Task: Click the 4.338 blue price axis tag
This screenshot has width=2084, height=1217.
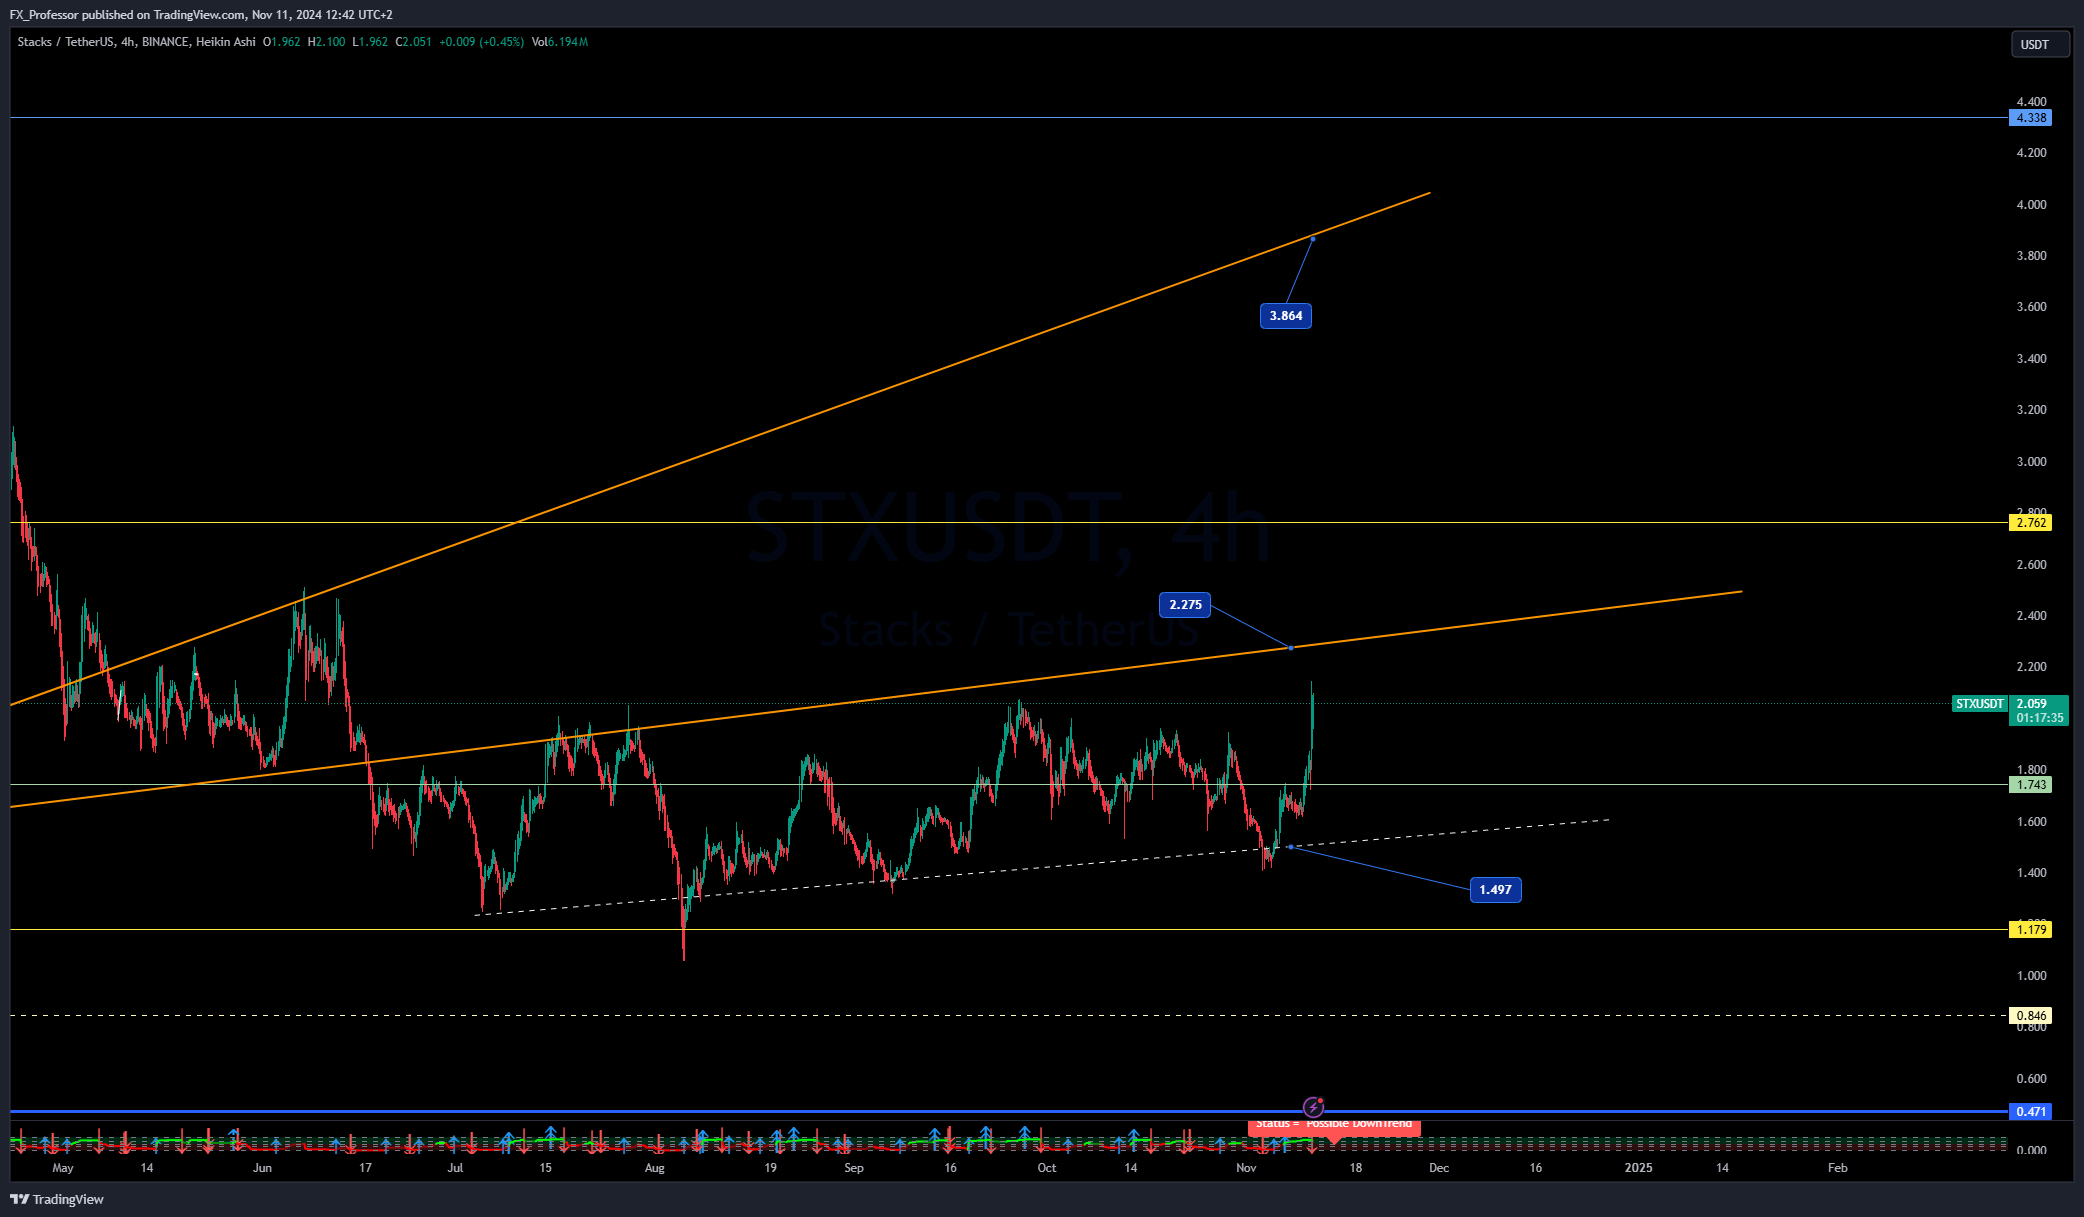Action: (x=2030, y=118)
